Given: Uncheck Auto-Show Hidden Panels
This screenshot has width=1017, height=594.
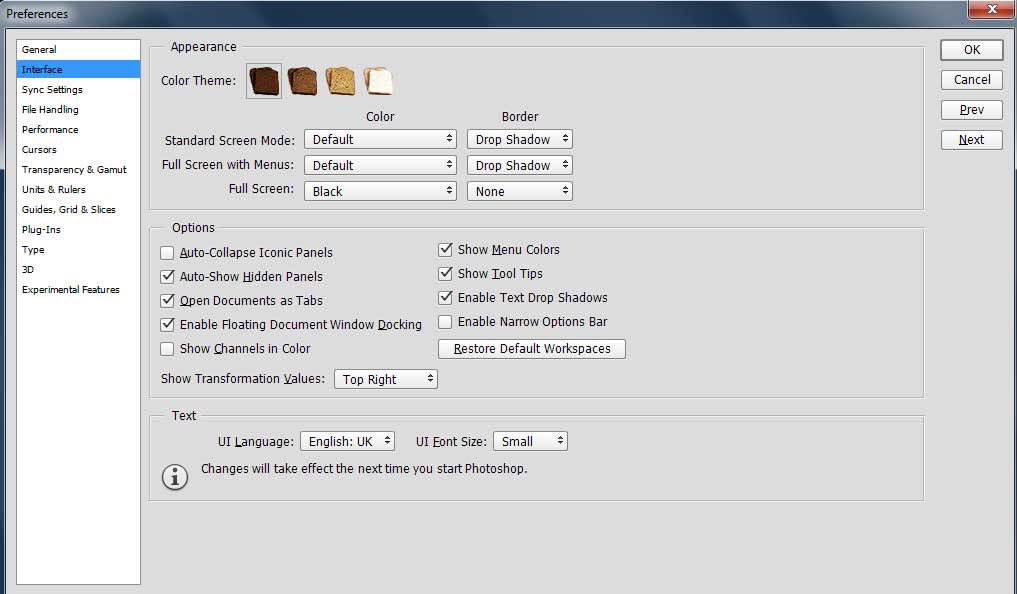Looking at the screenshot, I should (x=167, y=277).
